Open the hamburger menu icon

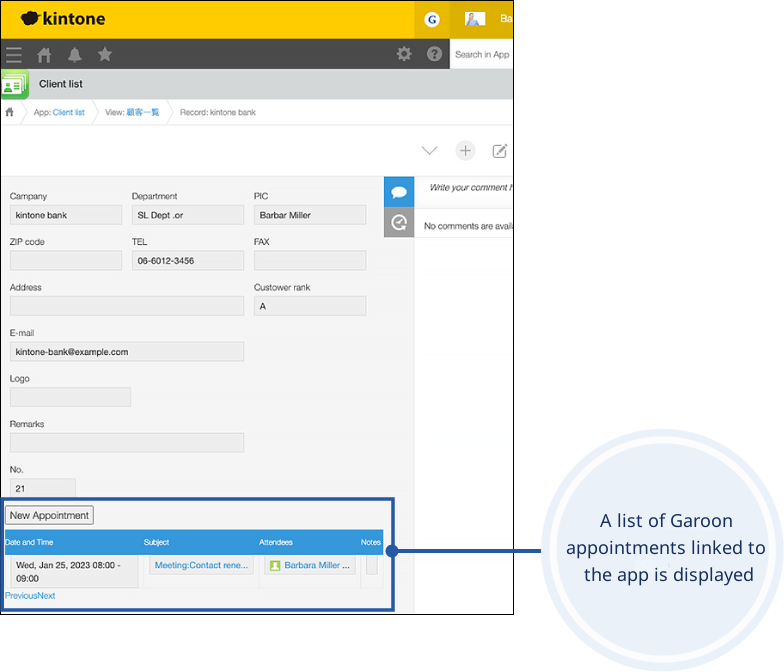coord(14,54)
